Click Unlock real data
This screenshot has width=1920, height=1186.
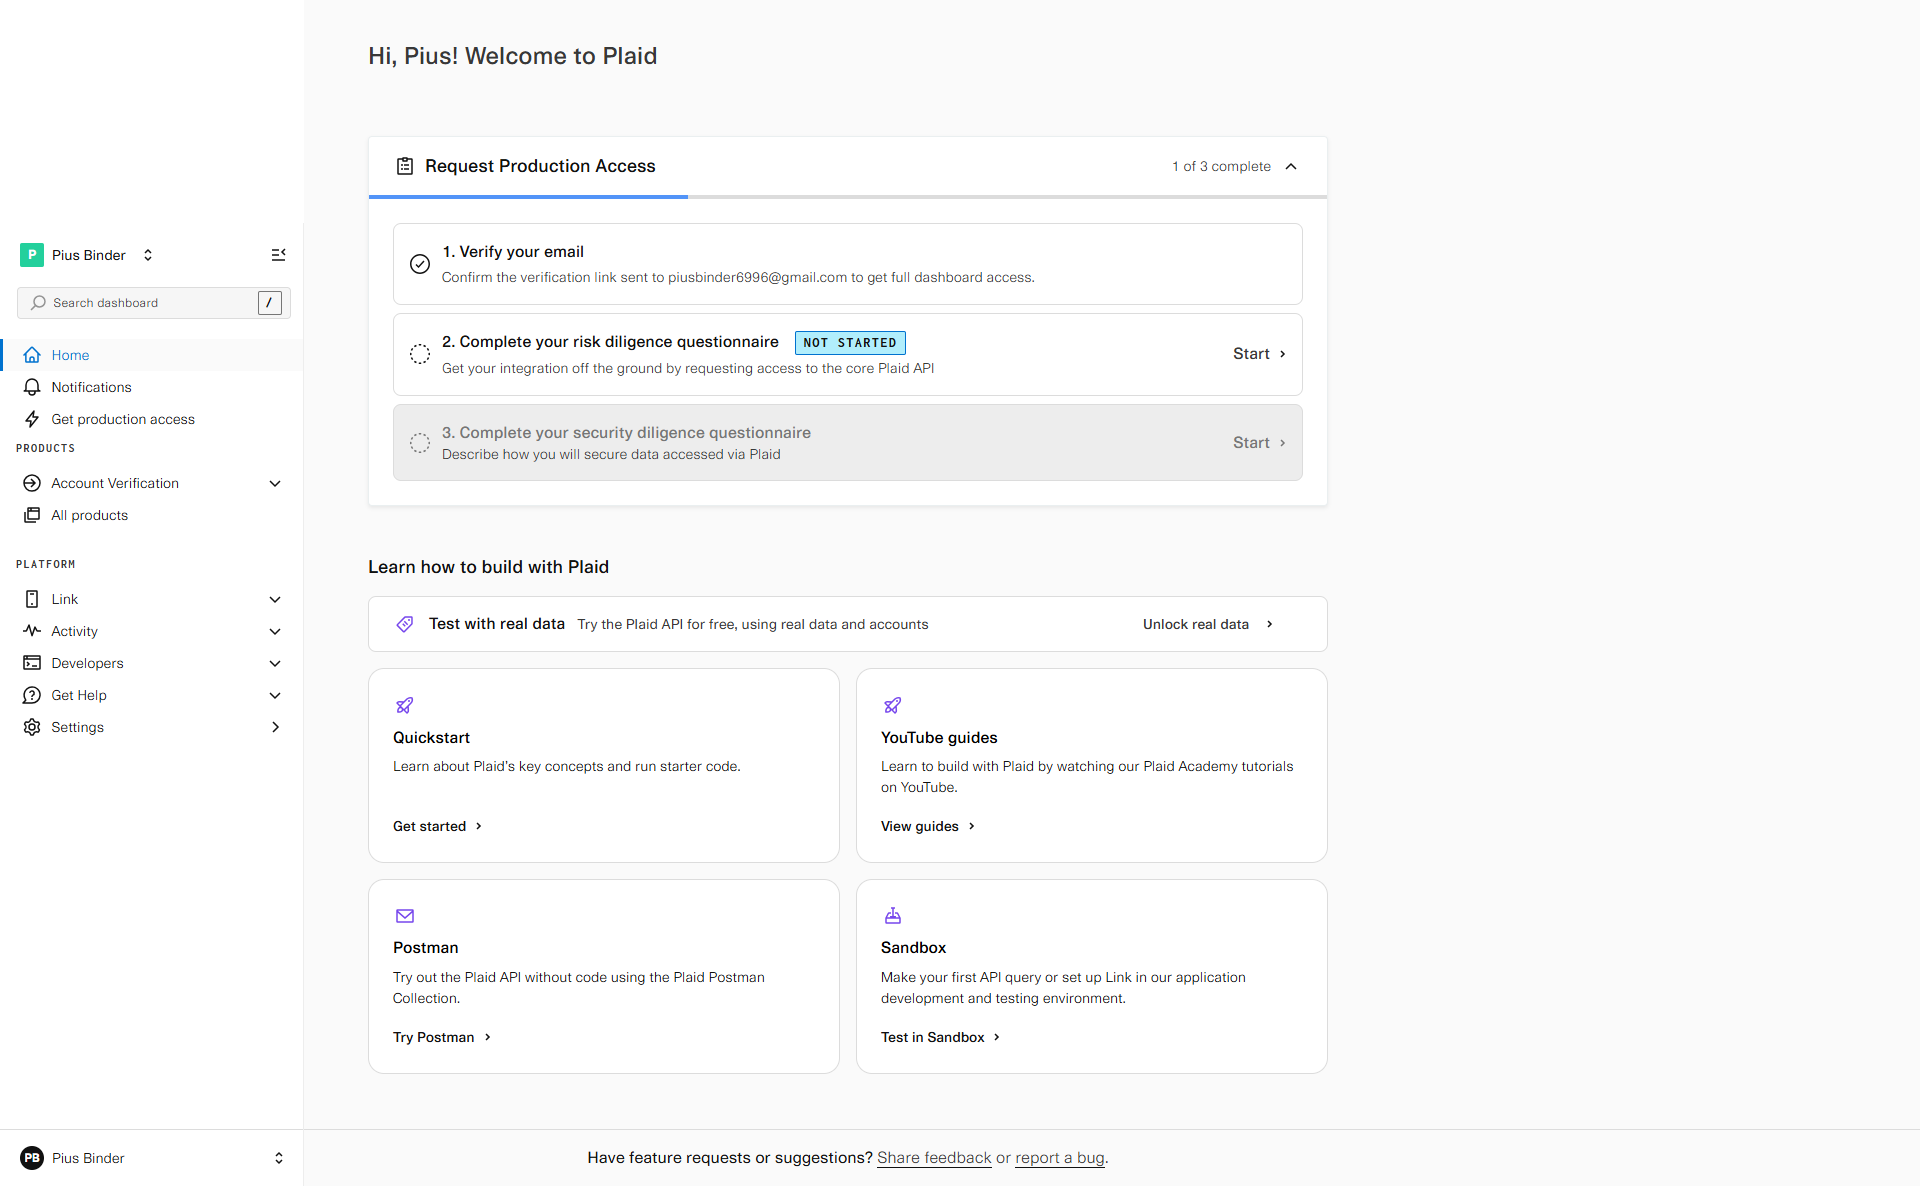[1208, 624]
